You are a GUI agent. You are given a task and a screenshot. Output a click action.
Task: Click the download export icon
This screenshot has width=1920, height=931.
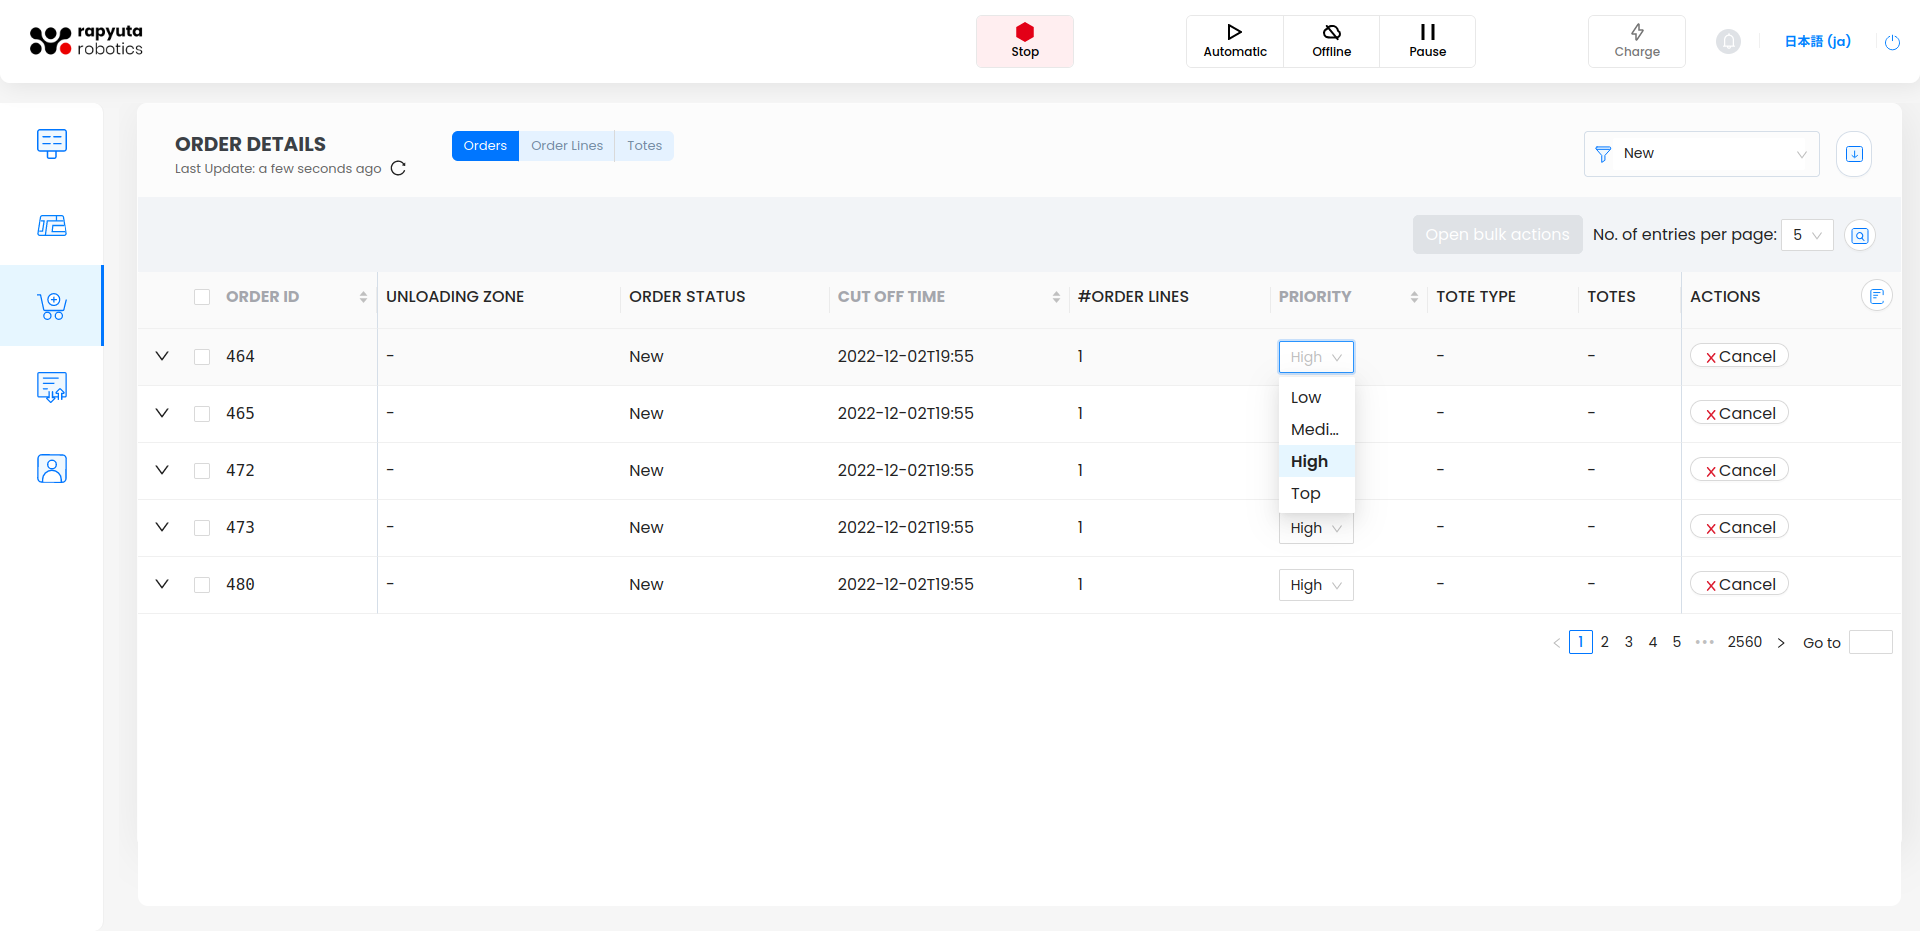coord(1854,154)
